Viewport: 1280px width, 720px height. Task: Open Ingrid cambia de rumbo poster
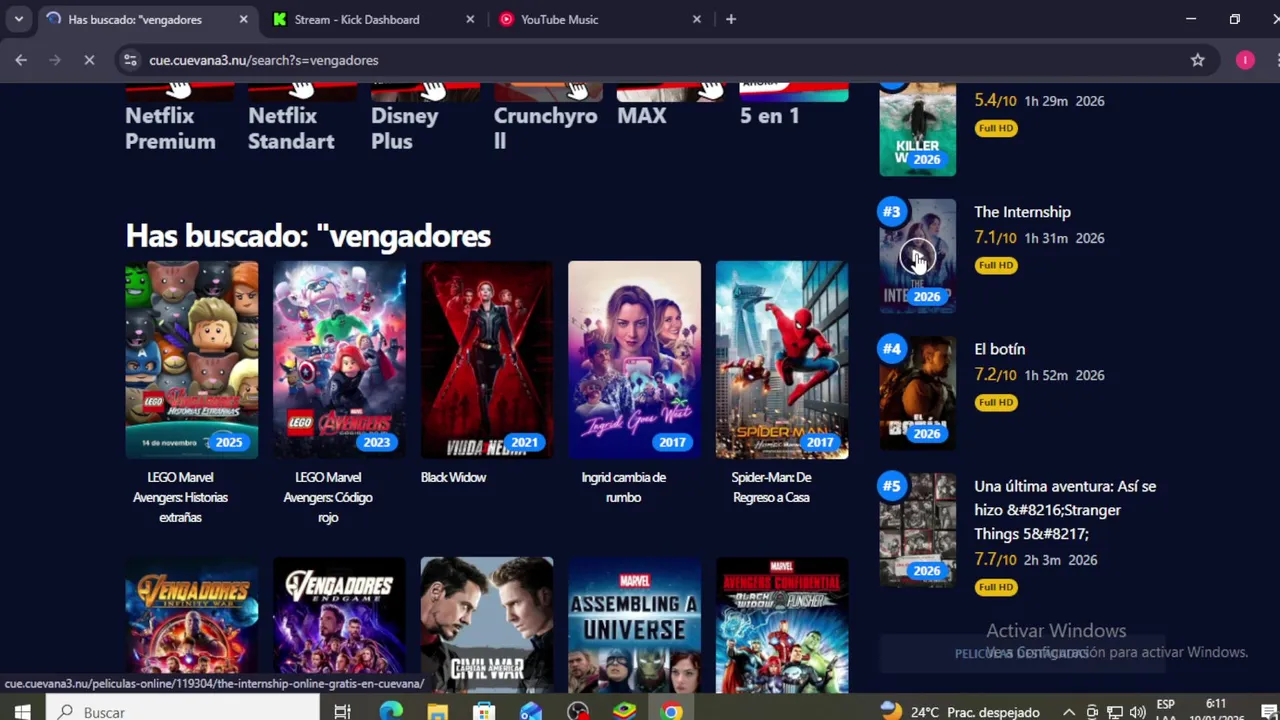coord(634,360)
